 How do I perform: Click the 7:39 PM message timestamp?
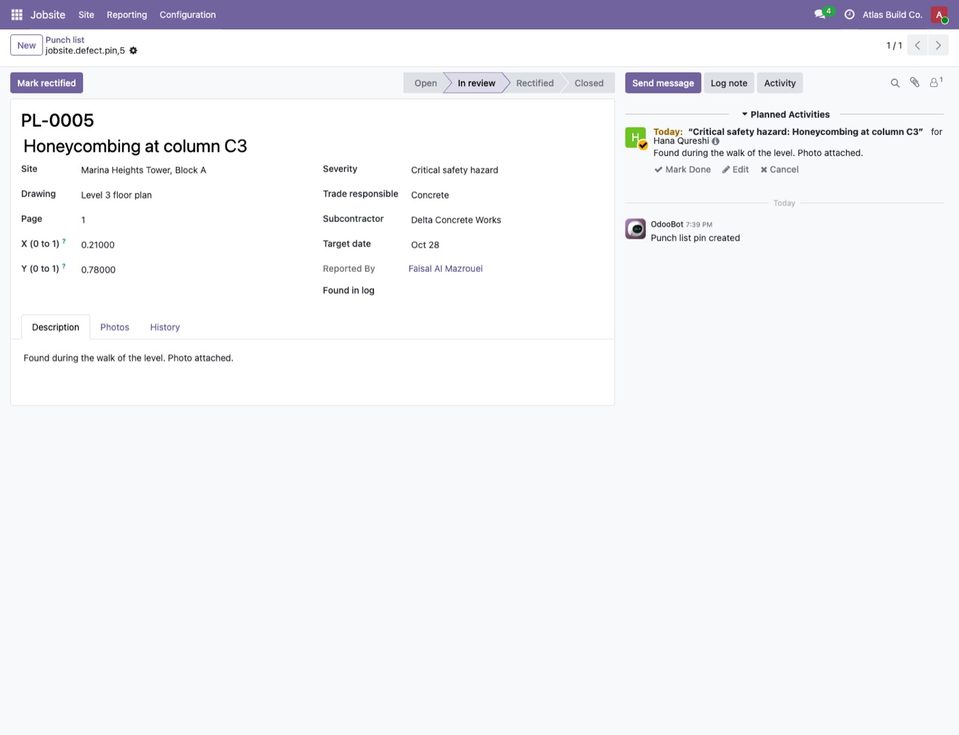pos(699,225)
